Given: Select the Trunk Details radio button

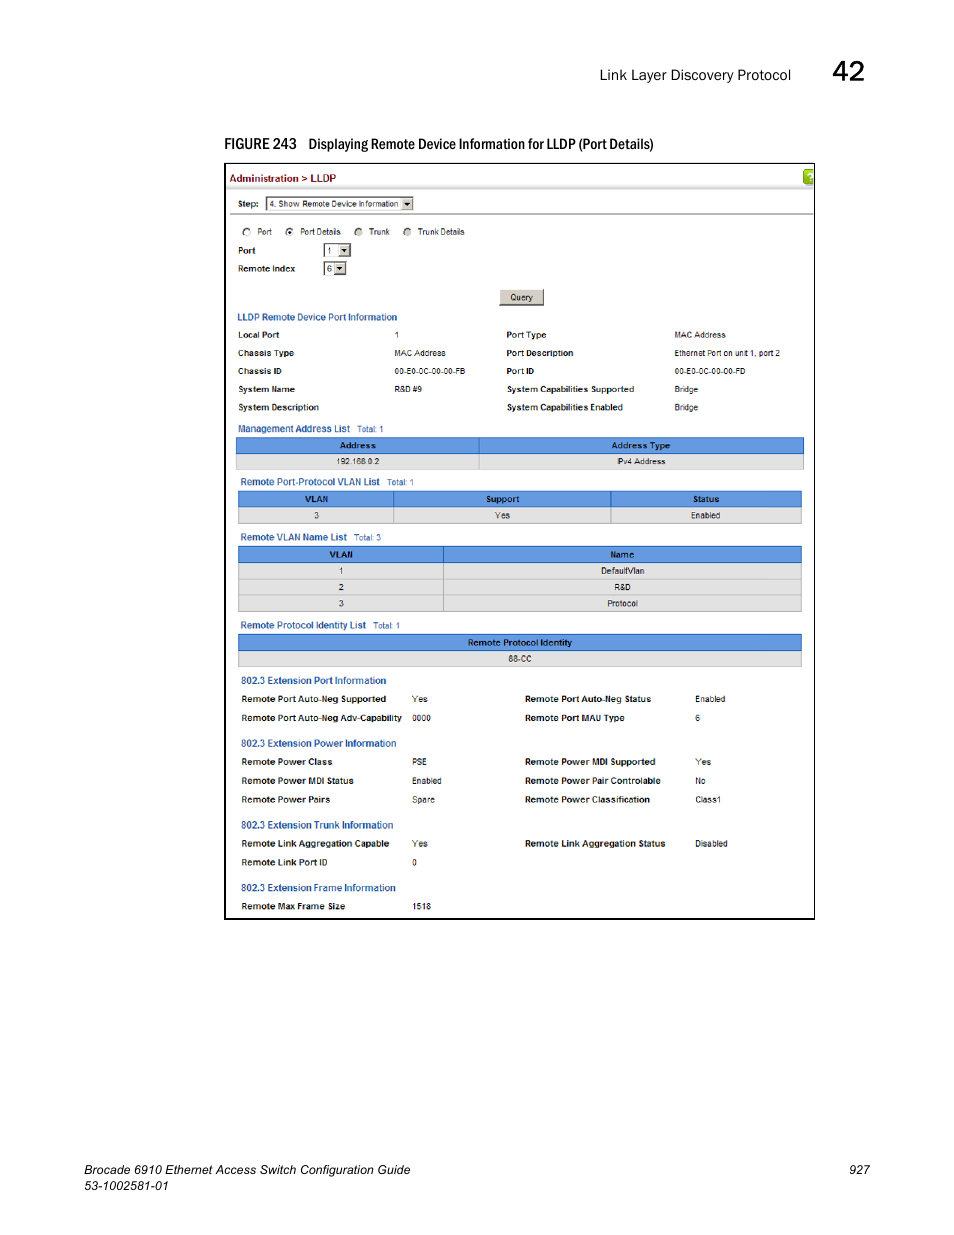Looking at the screenshot, I should click(x=407, y=232).
